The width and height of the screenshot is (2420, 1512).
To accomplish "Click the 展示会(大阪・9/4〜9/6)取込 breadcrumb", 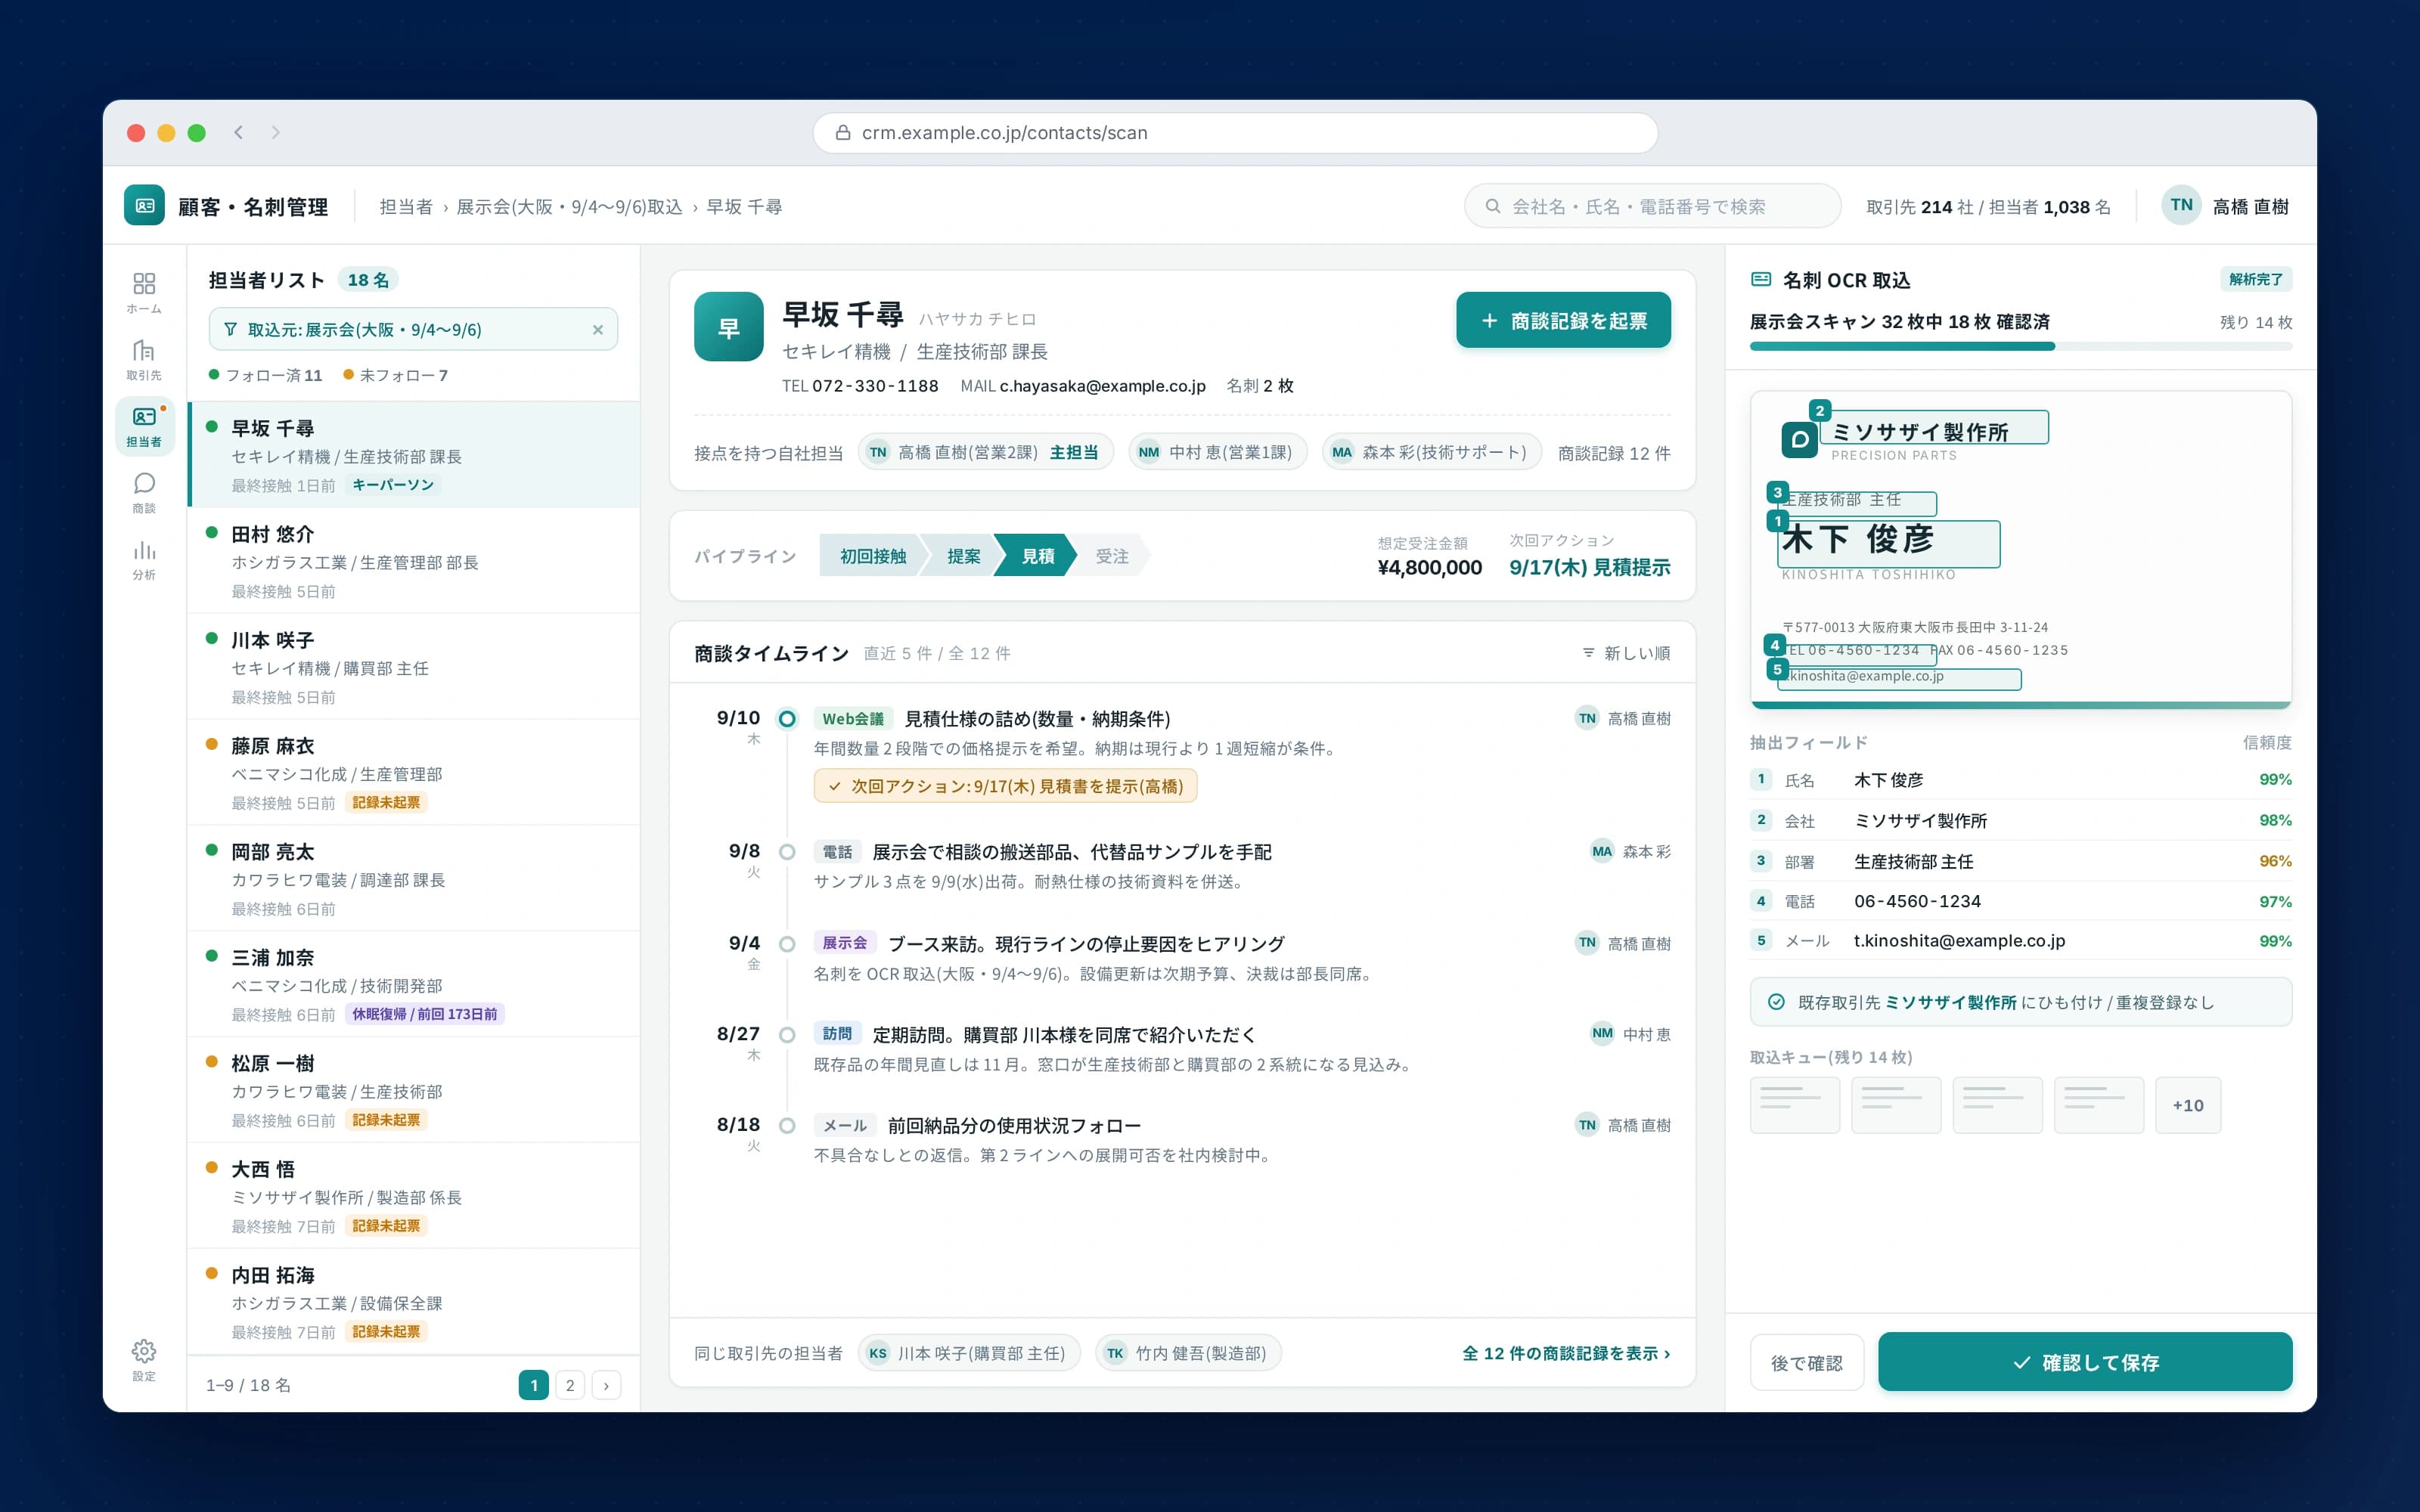I will click(569, 207).
